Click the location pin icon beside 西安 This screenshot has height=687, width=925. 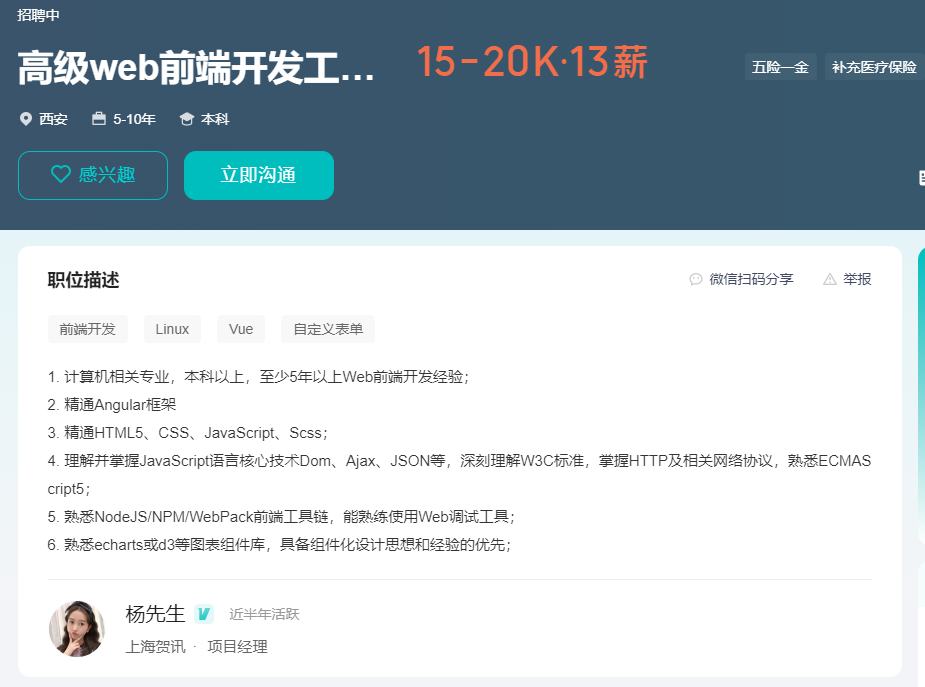click(27, 118)
